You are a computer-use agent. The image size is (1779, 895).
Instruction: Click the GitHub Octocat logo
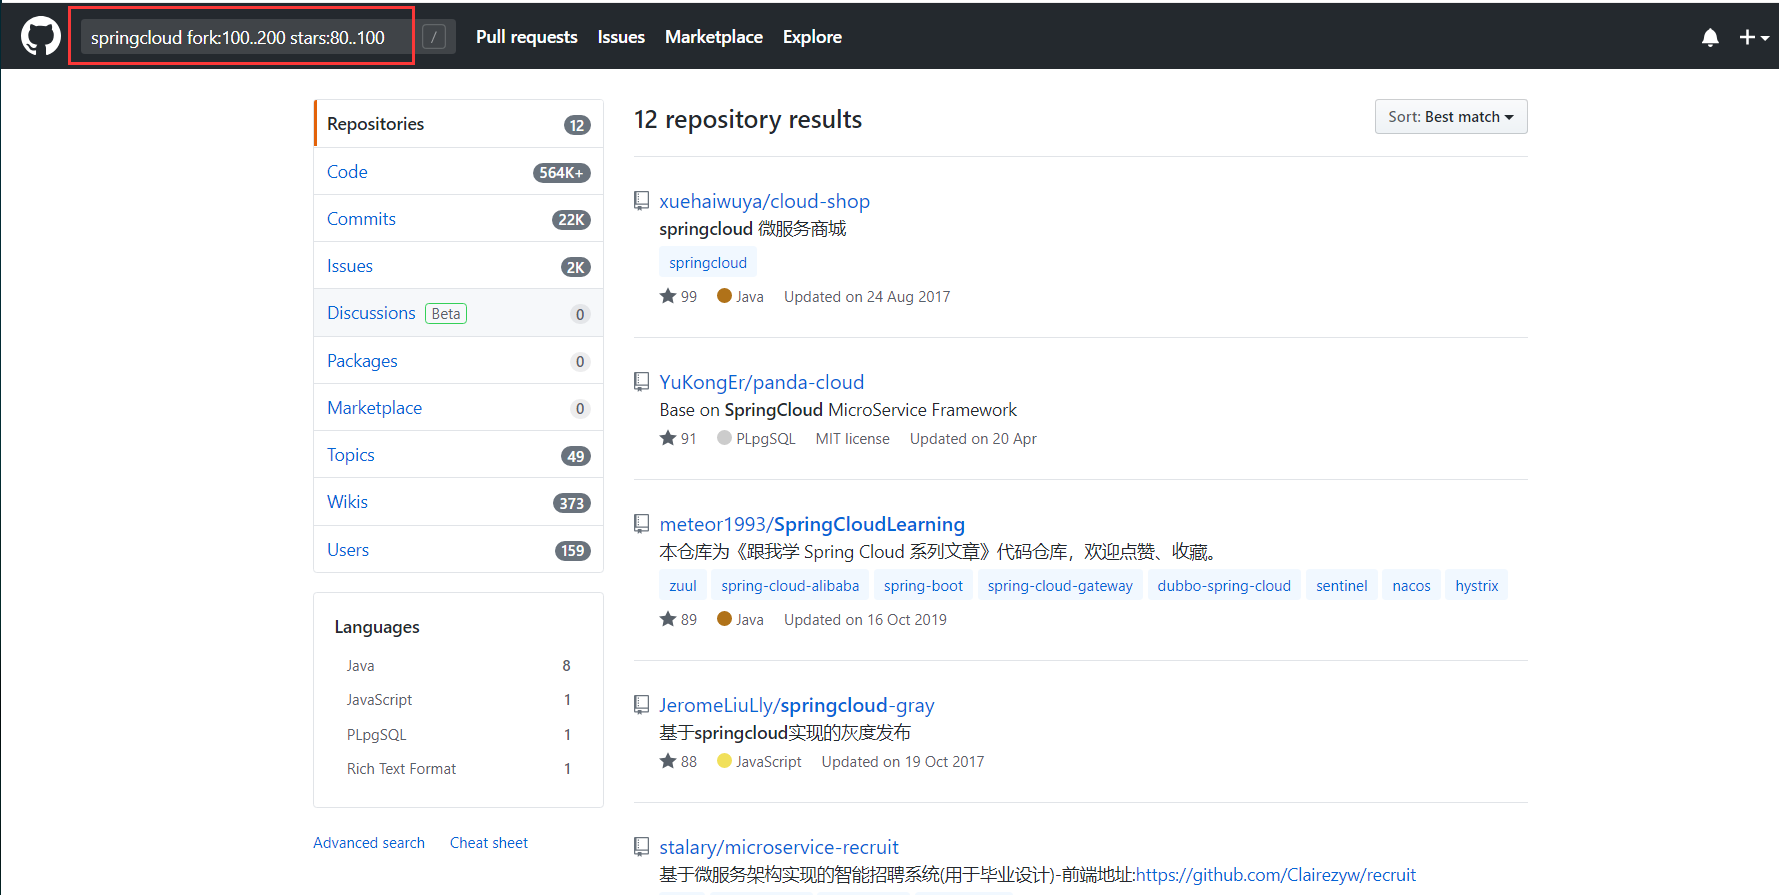[x=41, y=37]
